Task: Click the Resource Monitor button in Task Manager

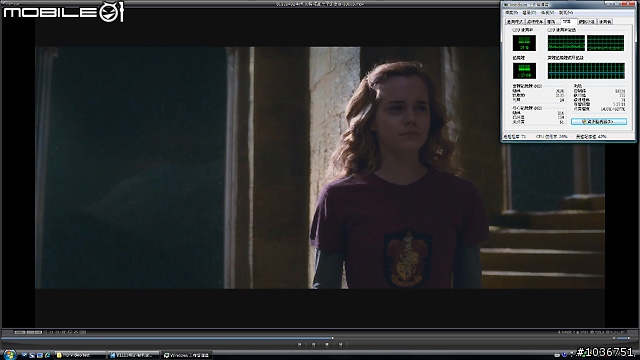Action: click(x=599, y=122)
